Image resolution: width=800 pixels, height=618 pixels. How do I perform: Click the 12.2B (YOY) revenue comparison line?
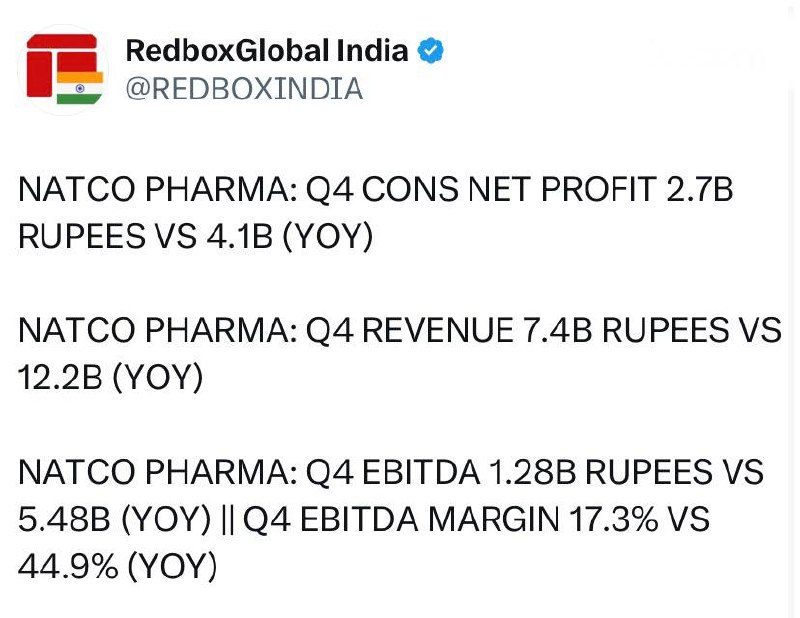pos(111,377)
